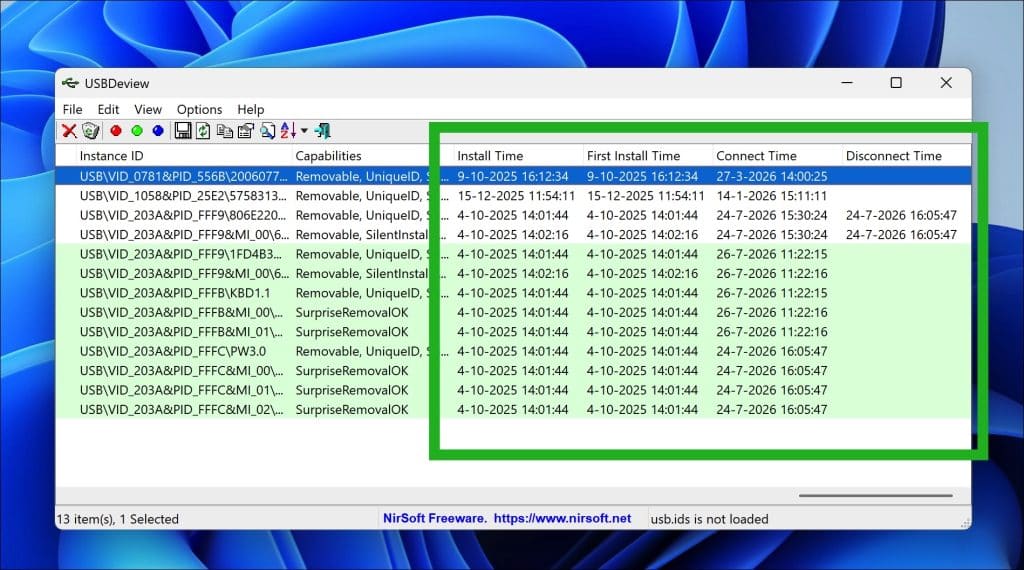Click the exit door toolbar icon
1024x570 pixels.
pos(323,131)
